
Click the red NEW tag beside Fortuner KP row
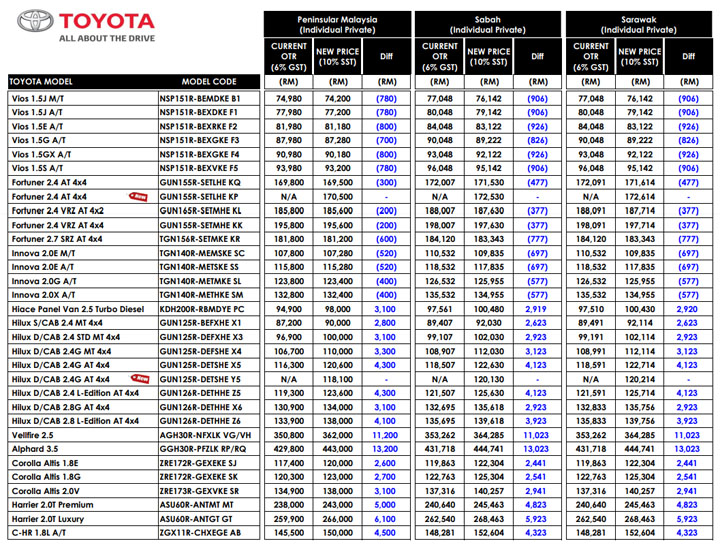(138, 197)
